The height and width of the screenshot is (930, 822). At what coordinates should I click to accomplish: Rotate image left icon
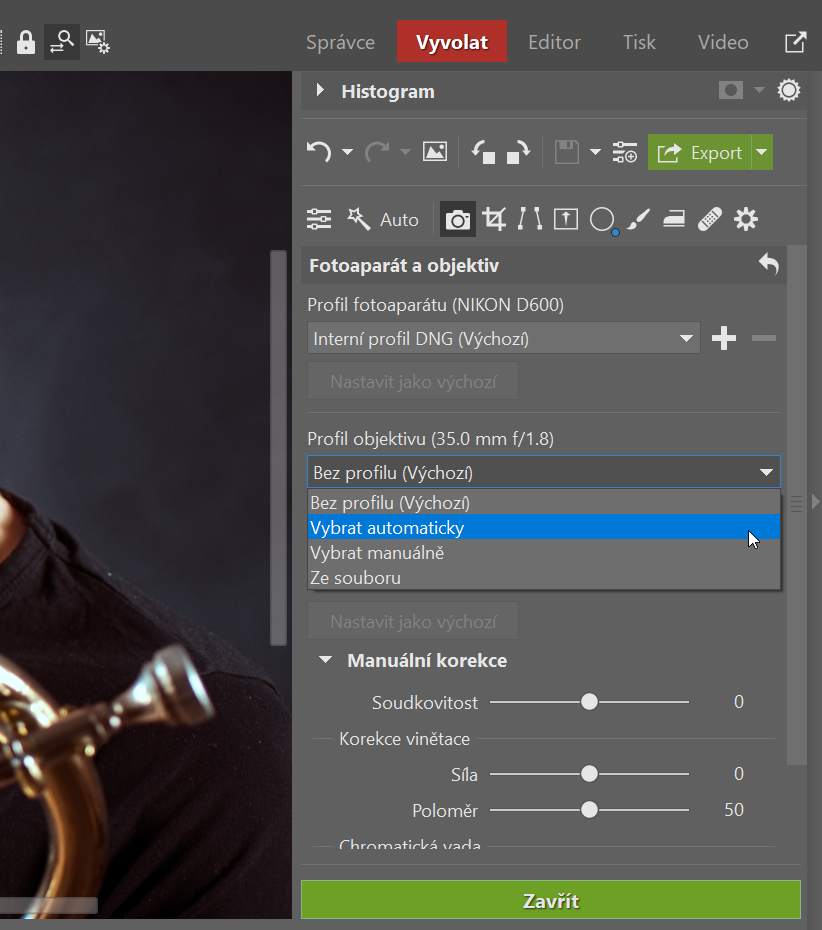click(x=483, y=152)
